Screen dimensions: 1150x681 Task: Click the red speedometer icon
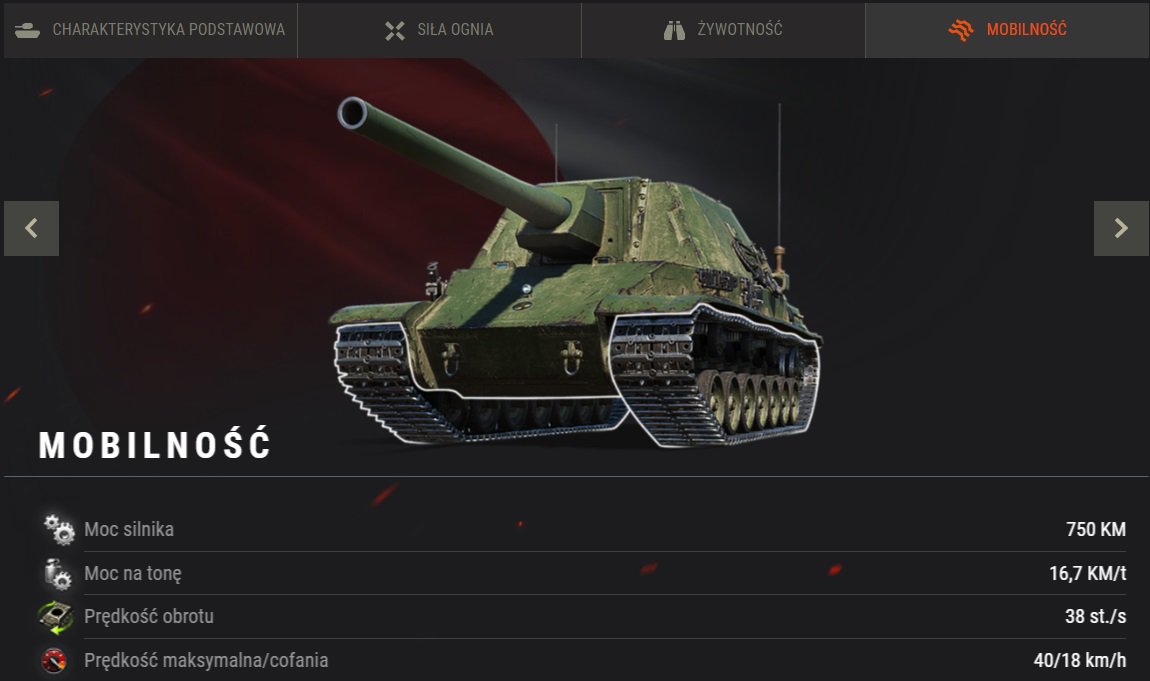tap(54, 660)
